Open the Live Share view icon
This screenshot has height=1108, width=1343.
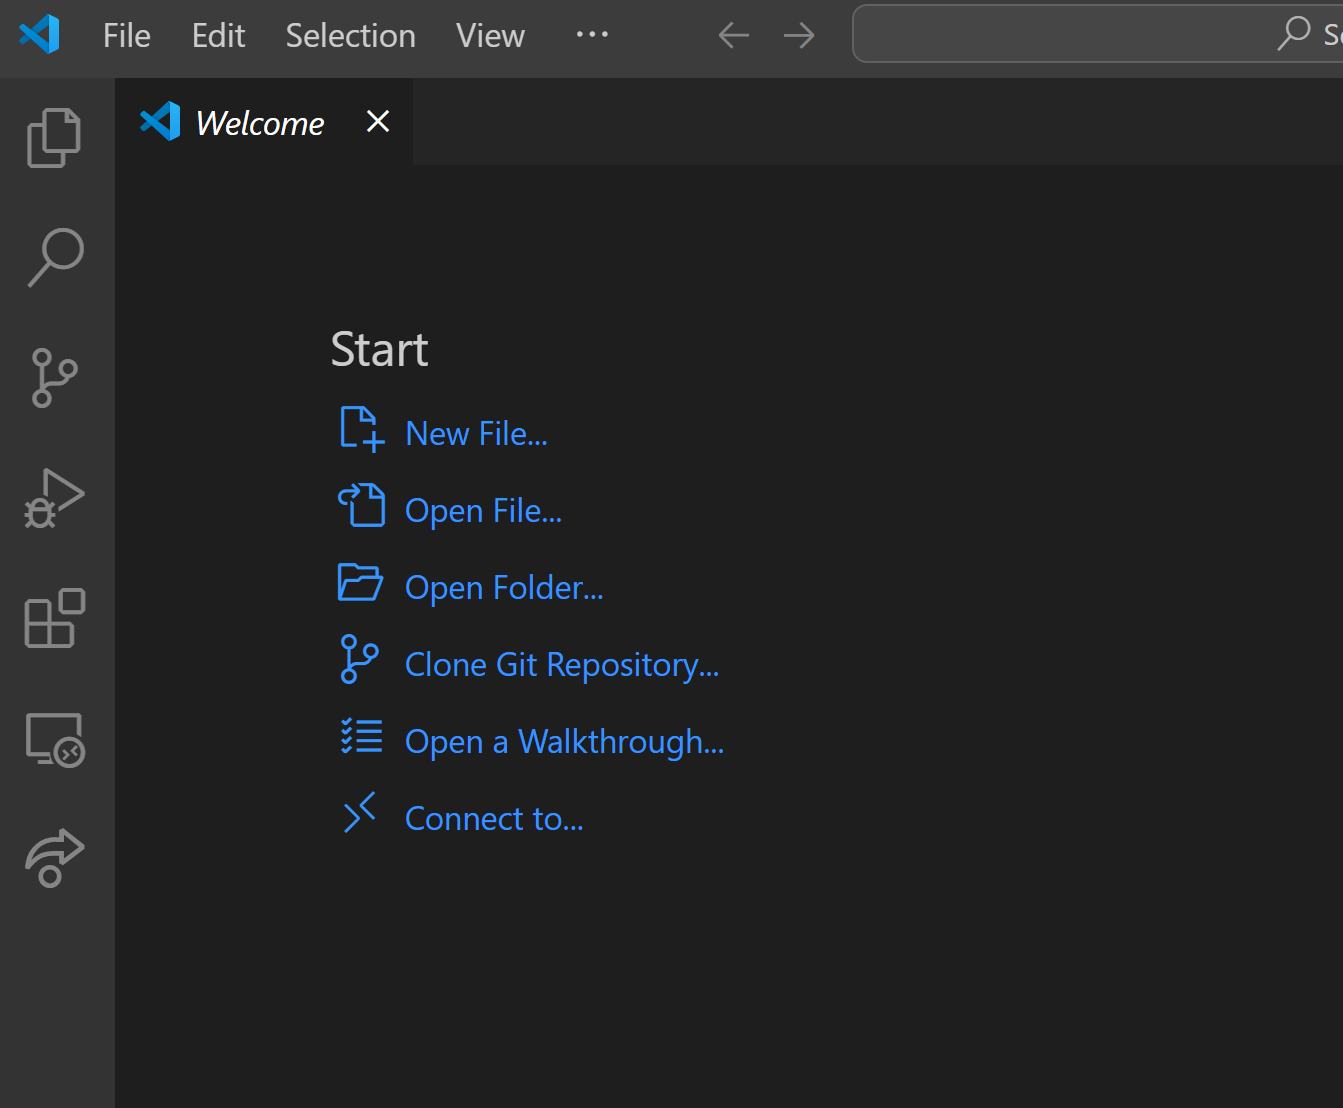[54, 858]
